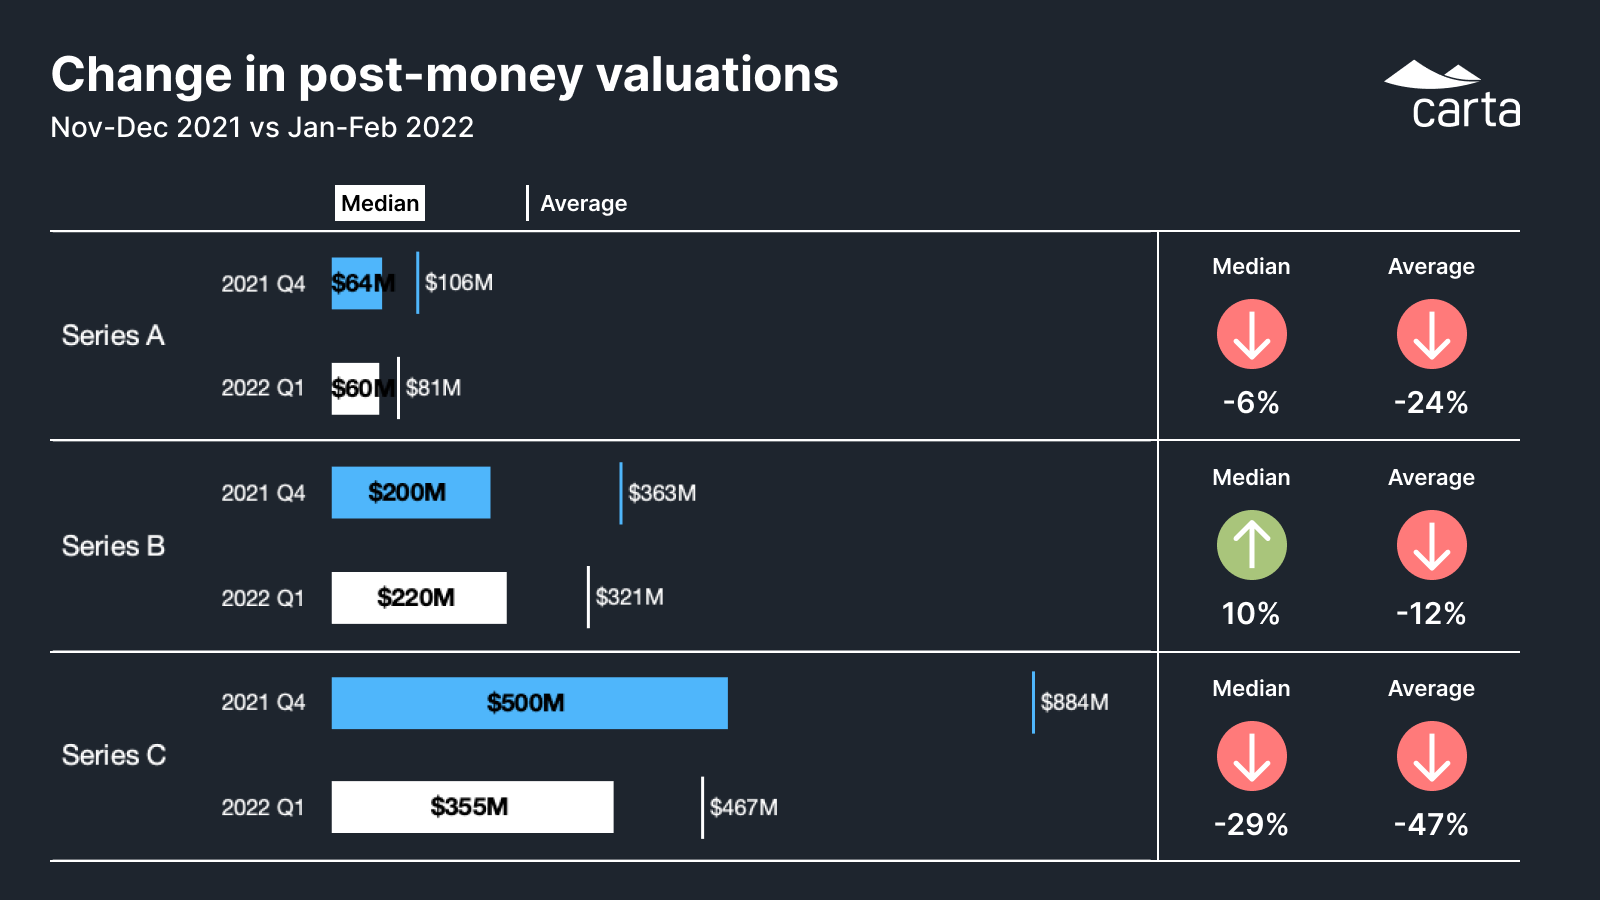Click the -47% average change value
This screenshot has width=1600, height=900.
point(1431,824)
